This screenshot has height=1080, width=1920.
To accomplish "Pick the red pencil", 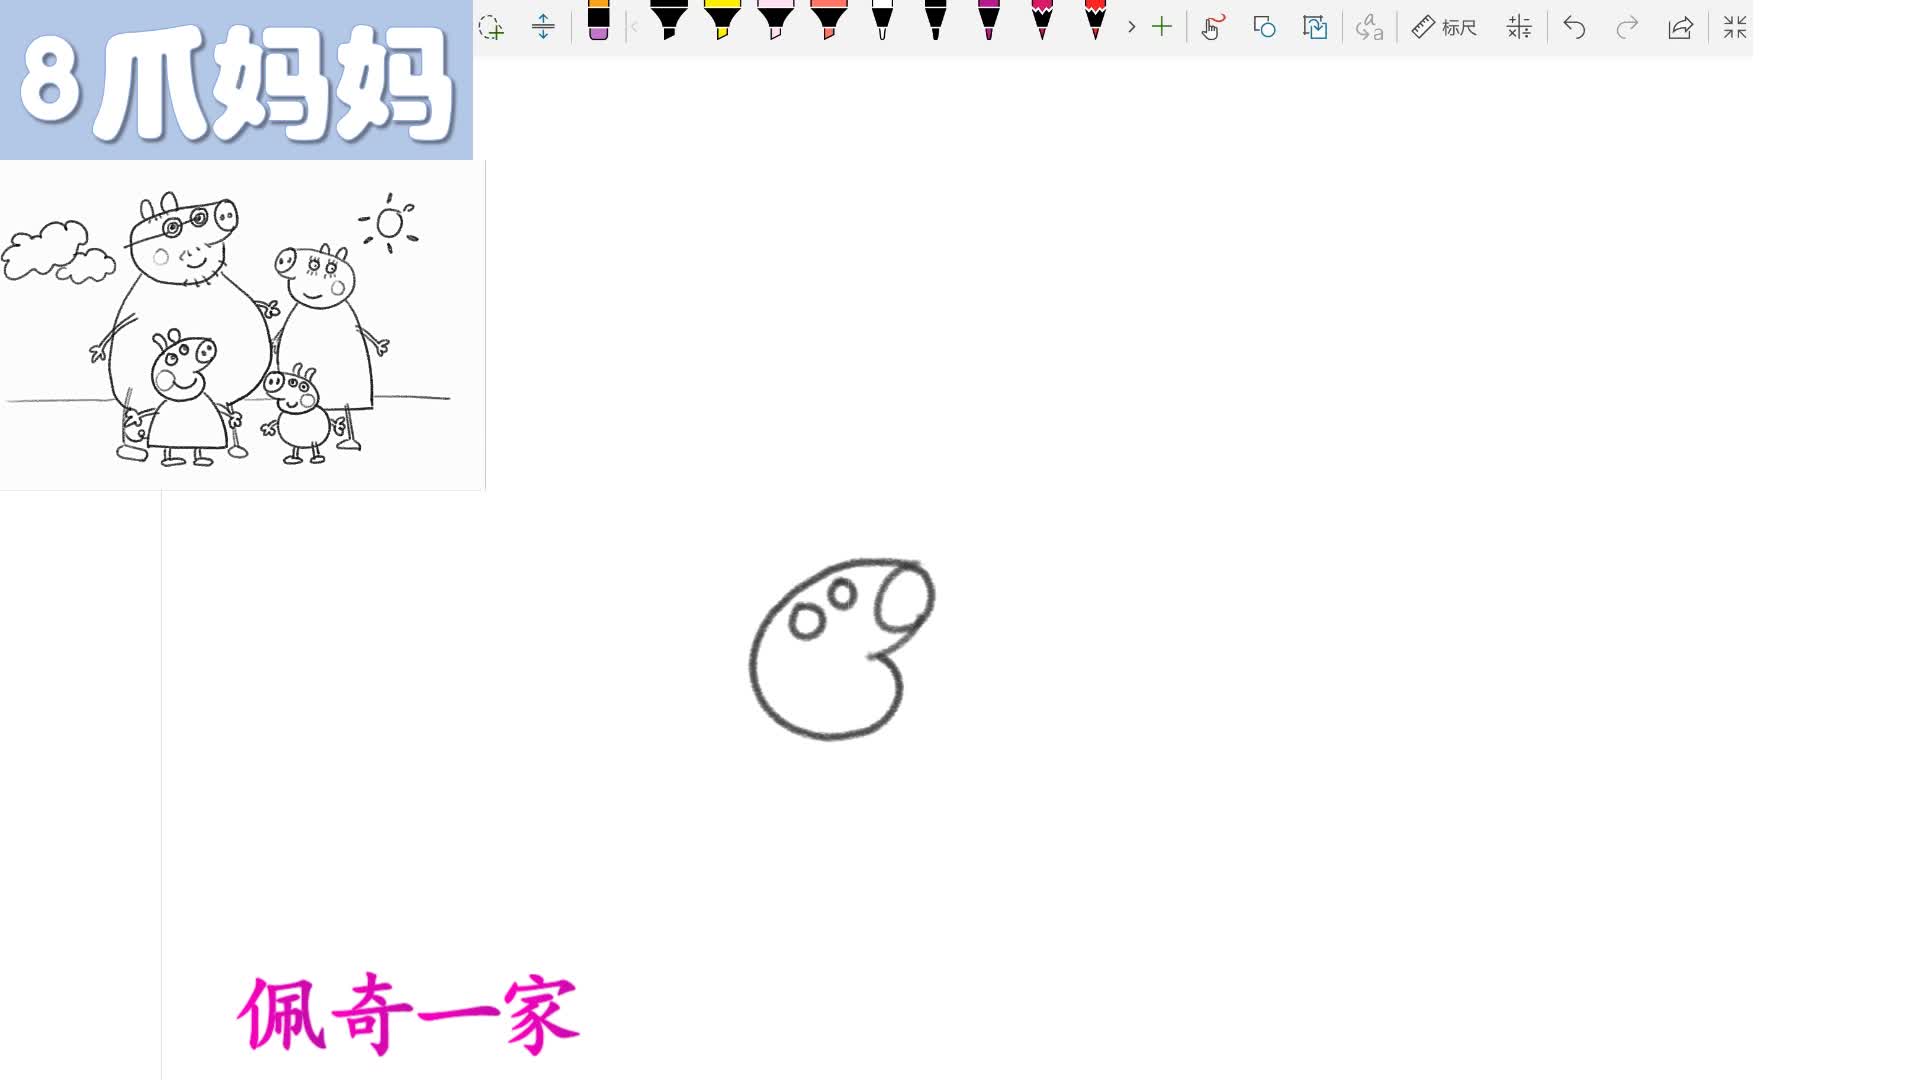I will point(1095,21).
